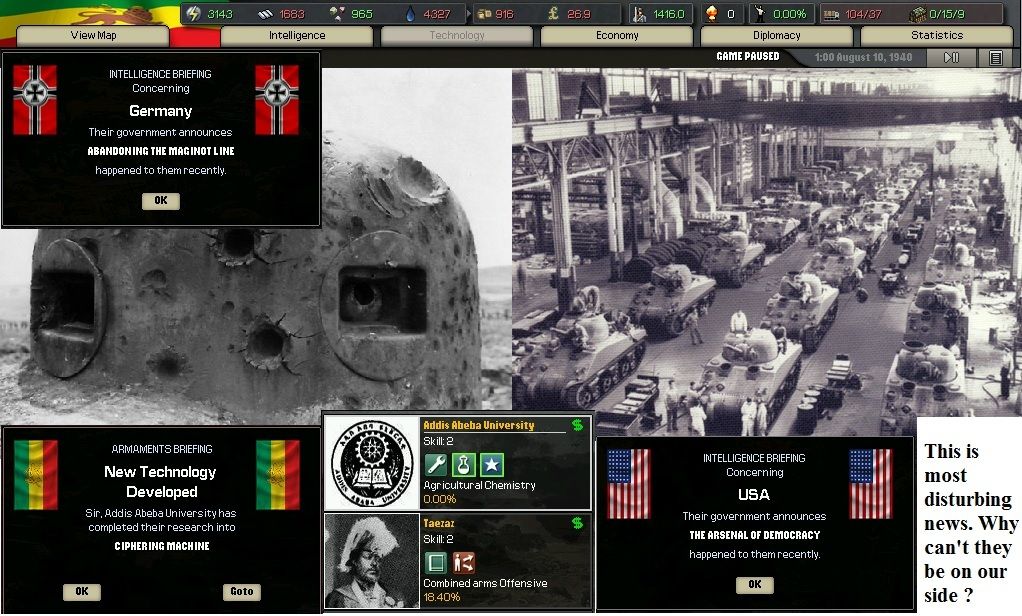1022x616 pixels.
Task: Open the game menu icon beside pause
Action: pyautogui.click(x=995, y=58)
